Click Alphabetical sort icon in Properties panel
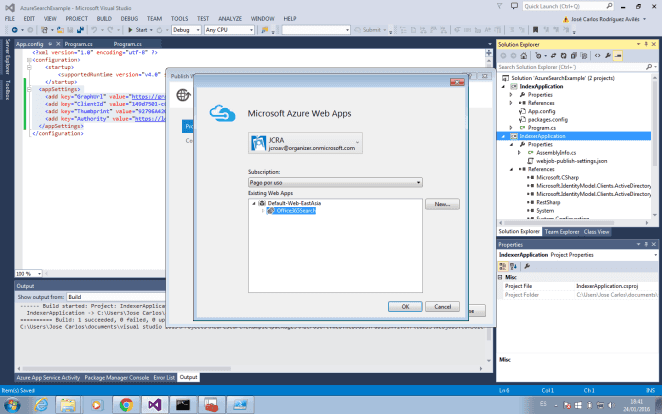 (513, 266)
